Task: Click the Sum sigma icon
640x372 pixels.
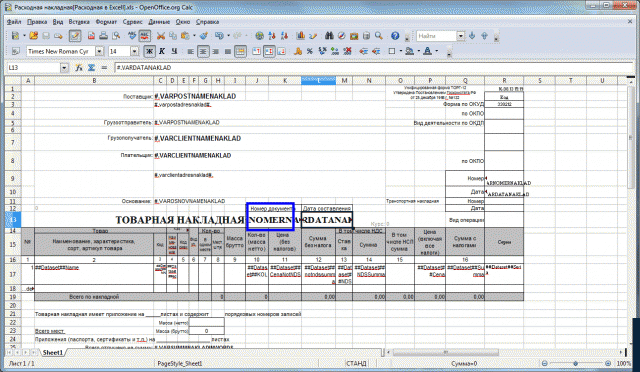Action: [x=91, y=67]
